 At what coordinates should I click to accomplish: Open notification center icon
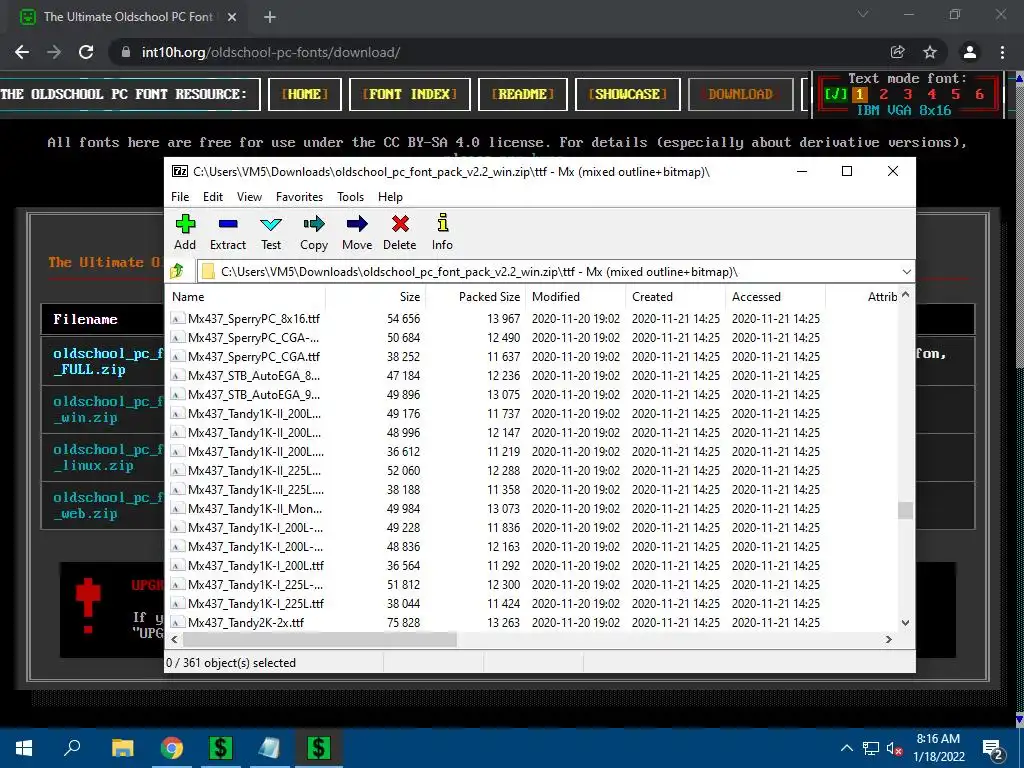pyautogui.click(x=993, y=749)
